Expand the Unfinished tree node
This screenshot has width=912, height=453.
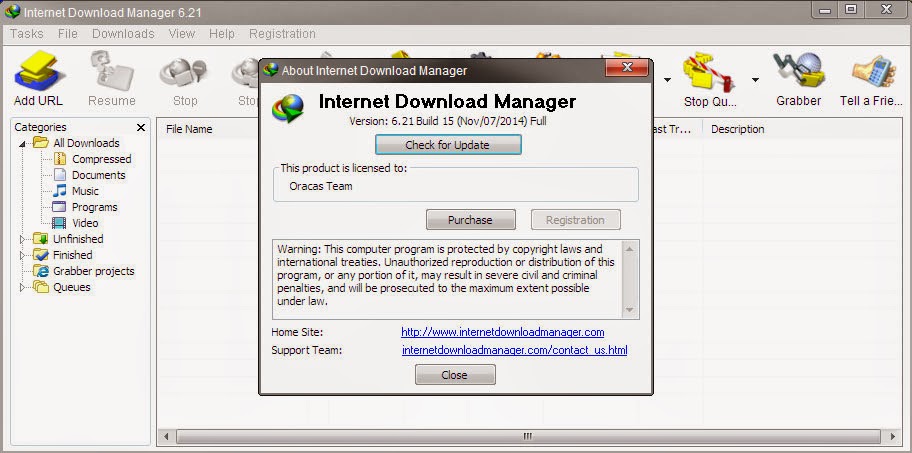[22, 239]
